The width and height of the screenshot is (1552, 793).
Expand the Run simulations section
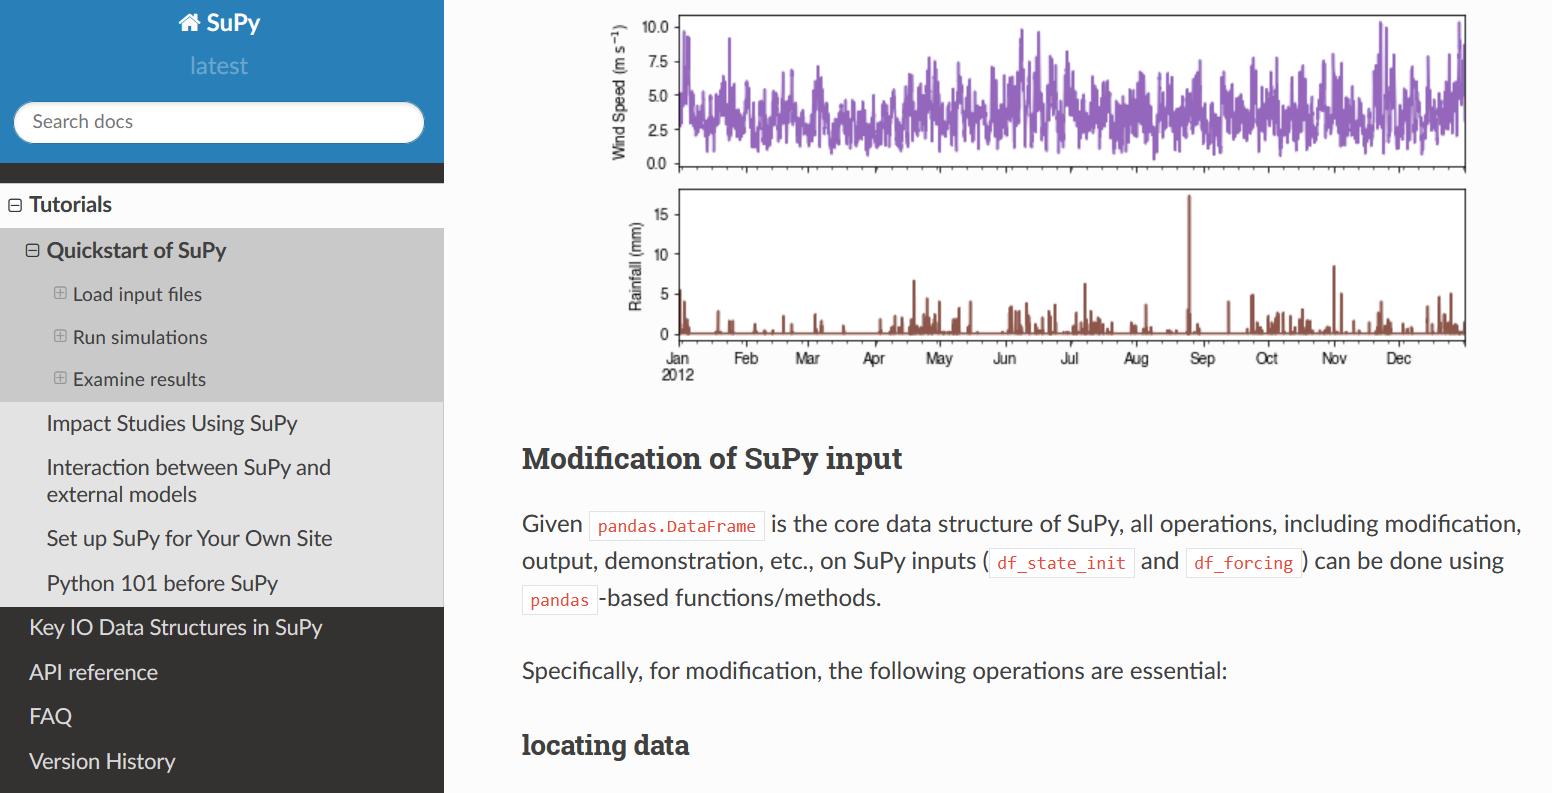(x=61, y=337)
